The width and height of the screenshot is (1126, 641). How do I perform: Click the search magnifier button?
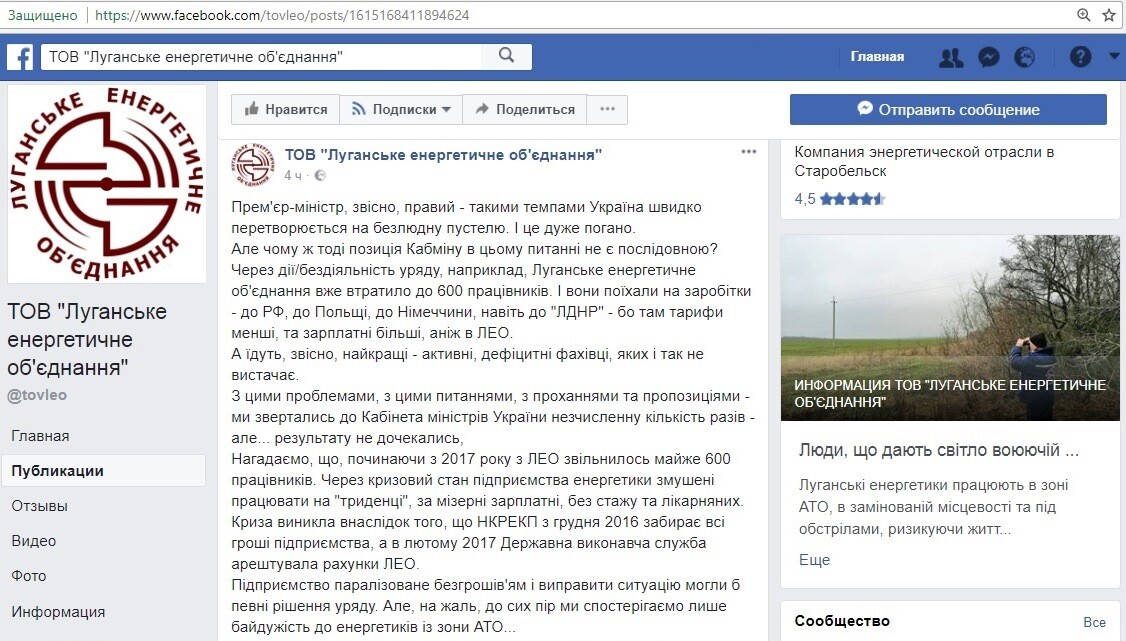point(506,56)
